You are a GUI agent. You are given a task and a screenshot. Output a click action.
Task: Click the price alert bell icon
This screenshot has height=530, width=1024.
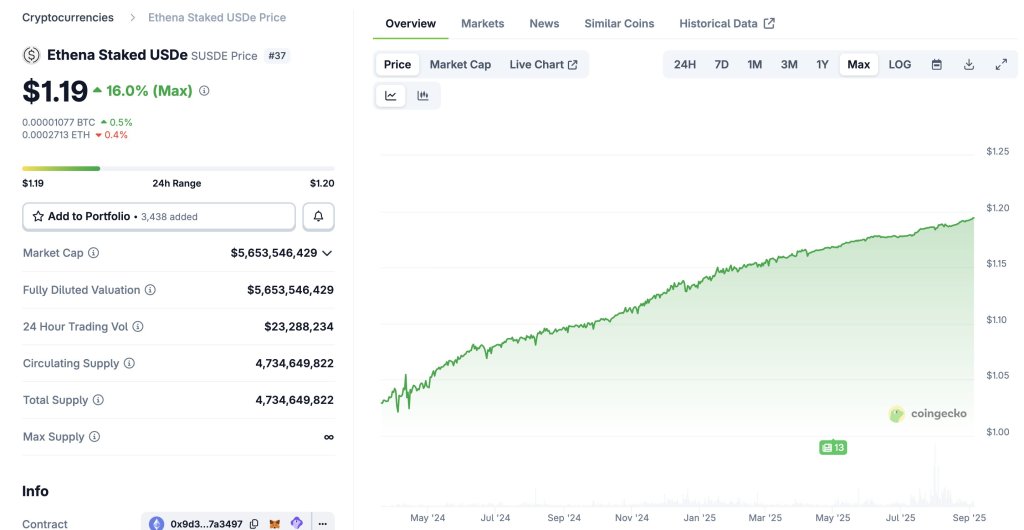coord(318,216)
